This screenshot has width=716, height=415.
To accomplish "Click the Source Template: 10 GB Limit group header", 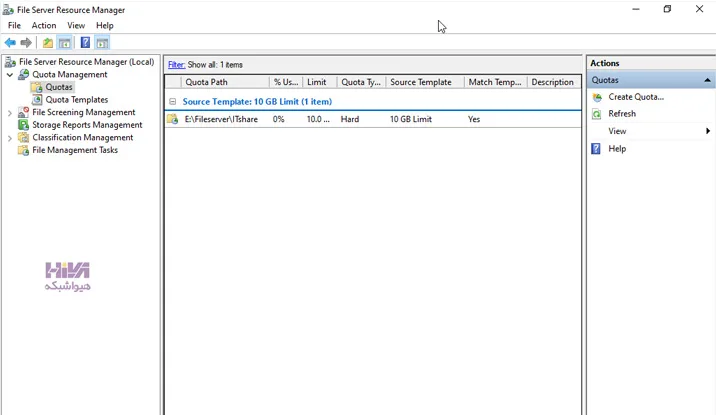I will pos(257,101).
